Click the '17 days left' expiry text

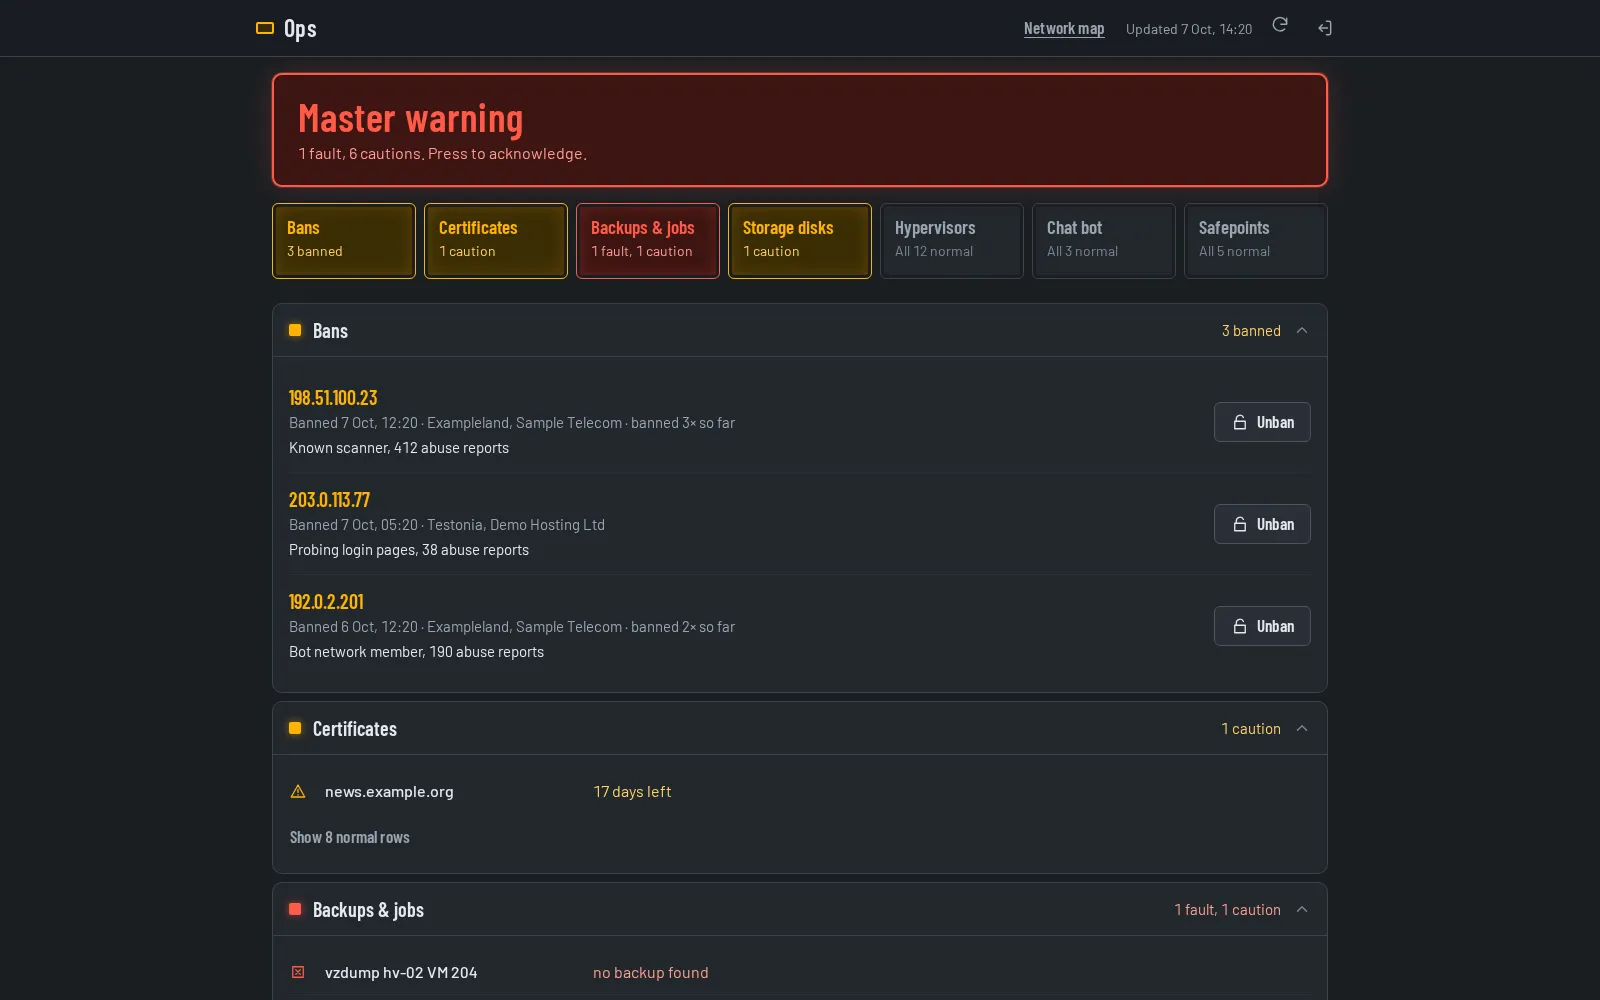[632, 792]
